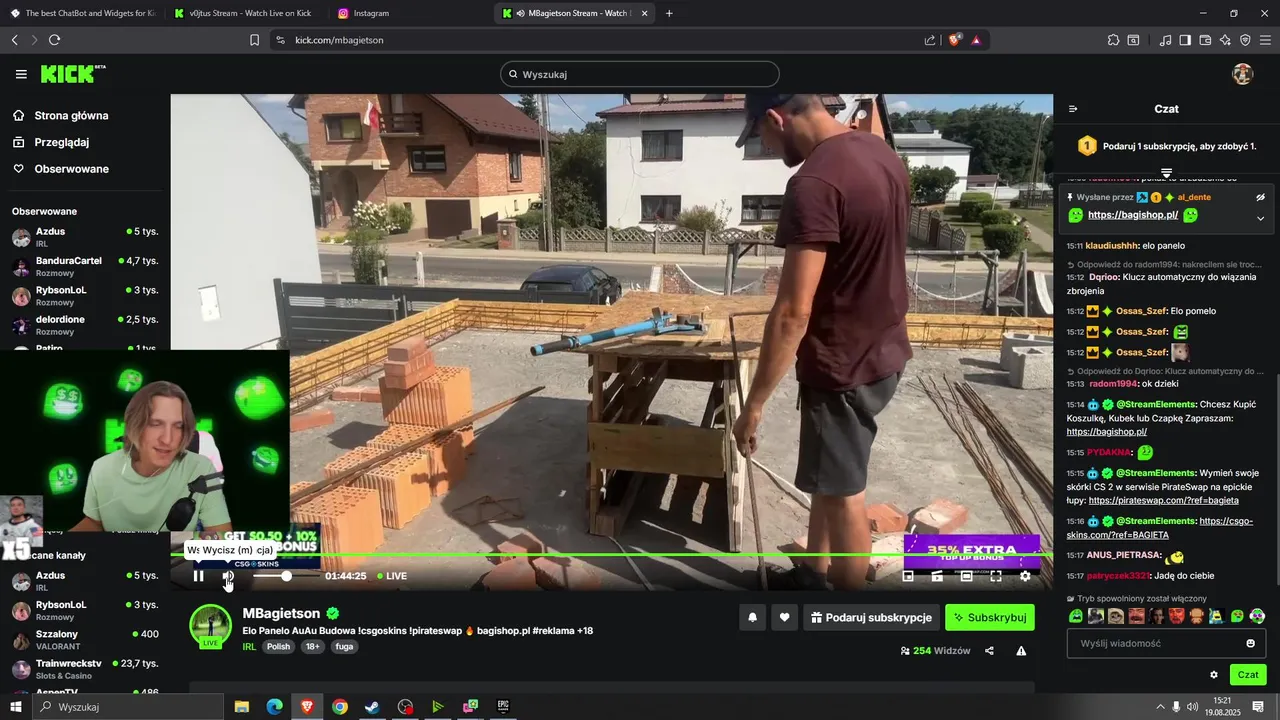Insert the last headphones emote in quick row
This screenshot has height=720, width=1280.
tap(1257, 616)
